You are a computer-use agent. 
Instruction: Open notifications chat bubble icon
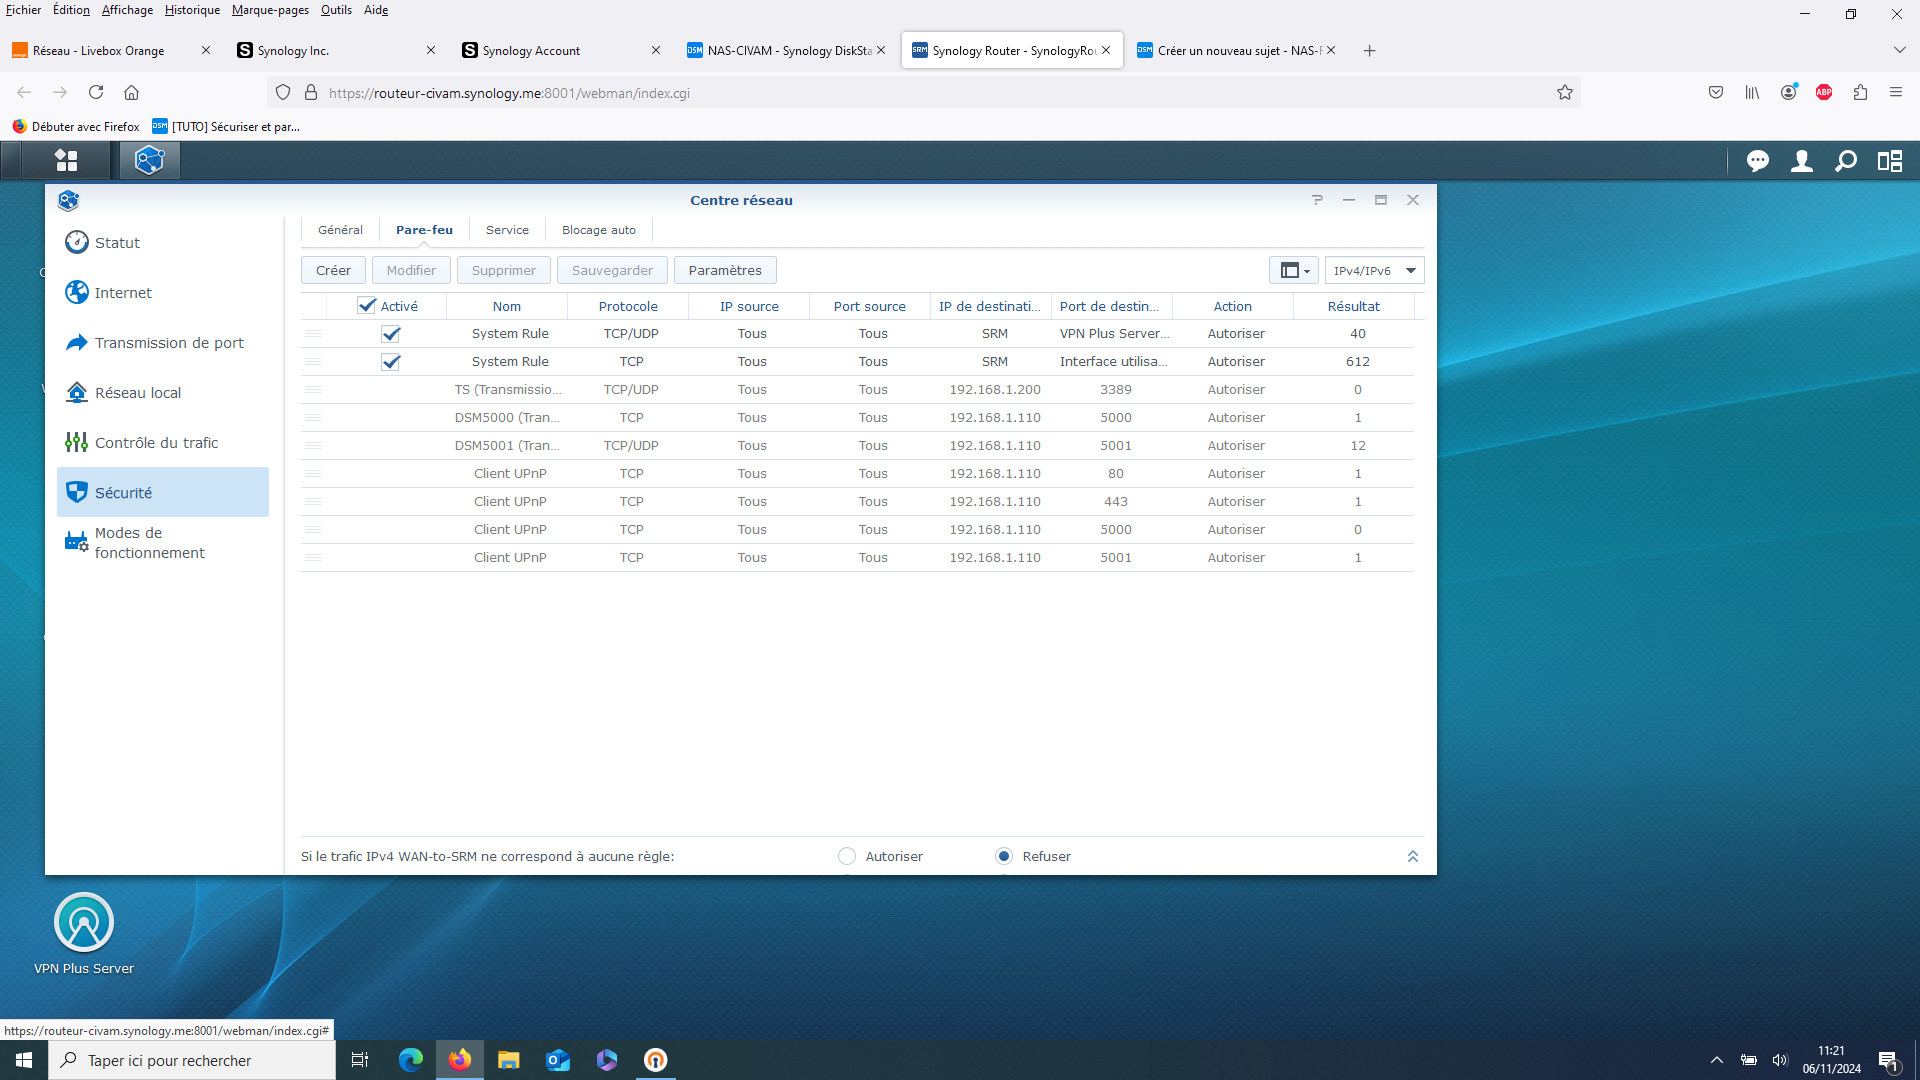point(1757,161)
